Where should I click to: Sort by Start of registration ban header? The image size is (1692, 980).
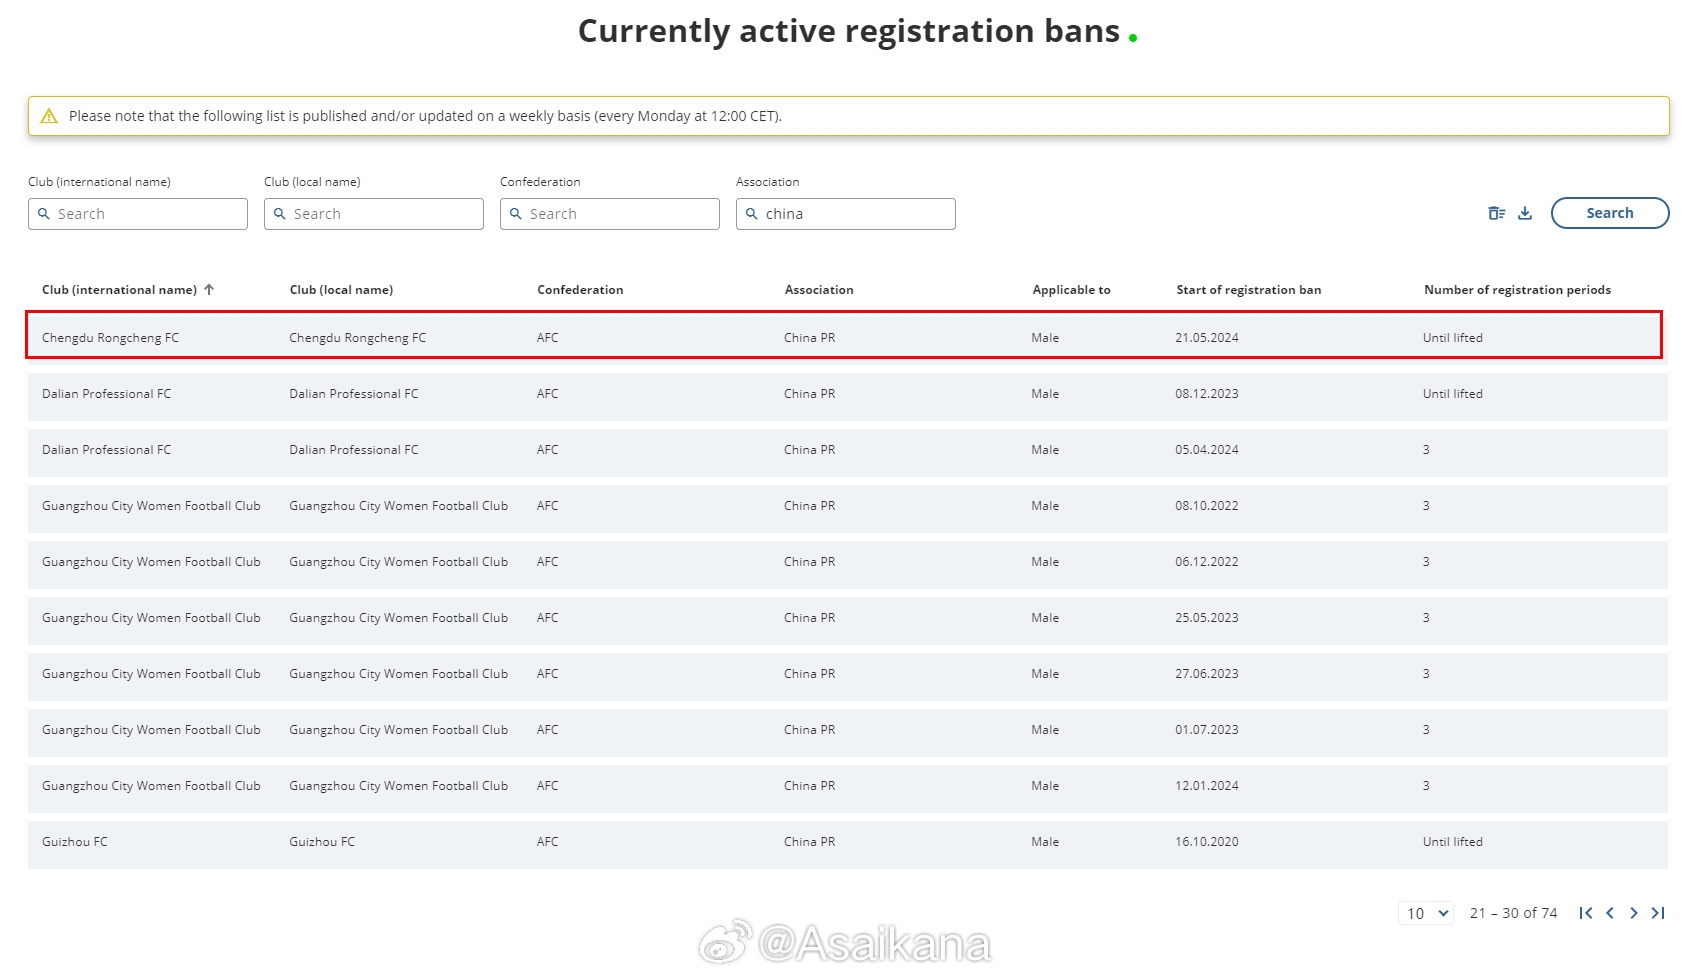coord(1248,290)
